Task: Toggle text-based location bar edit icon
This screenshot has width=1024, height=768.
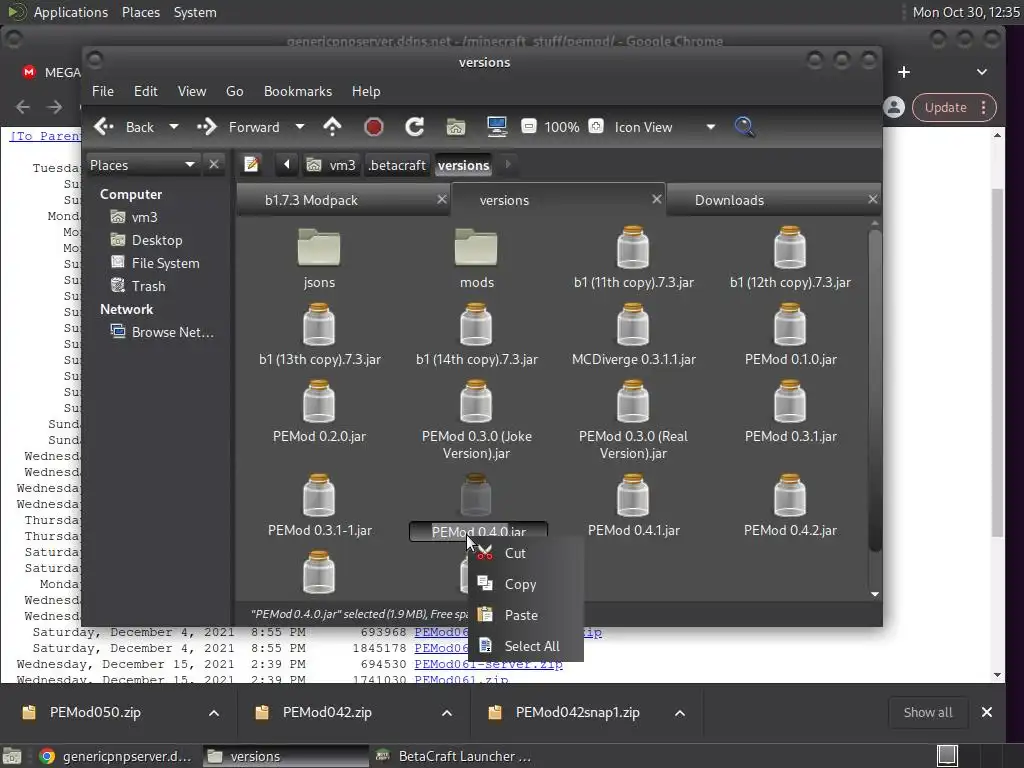Action: click(251, 165)
